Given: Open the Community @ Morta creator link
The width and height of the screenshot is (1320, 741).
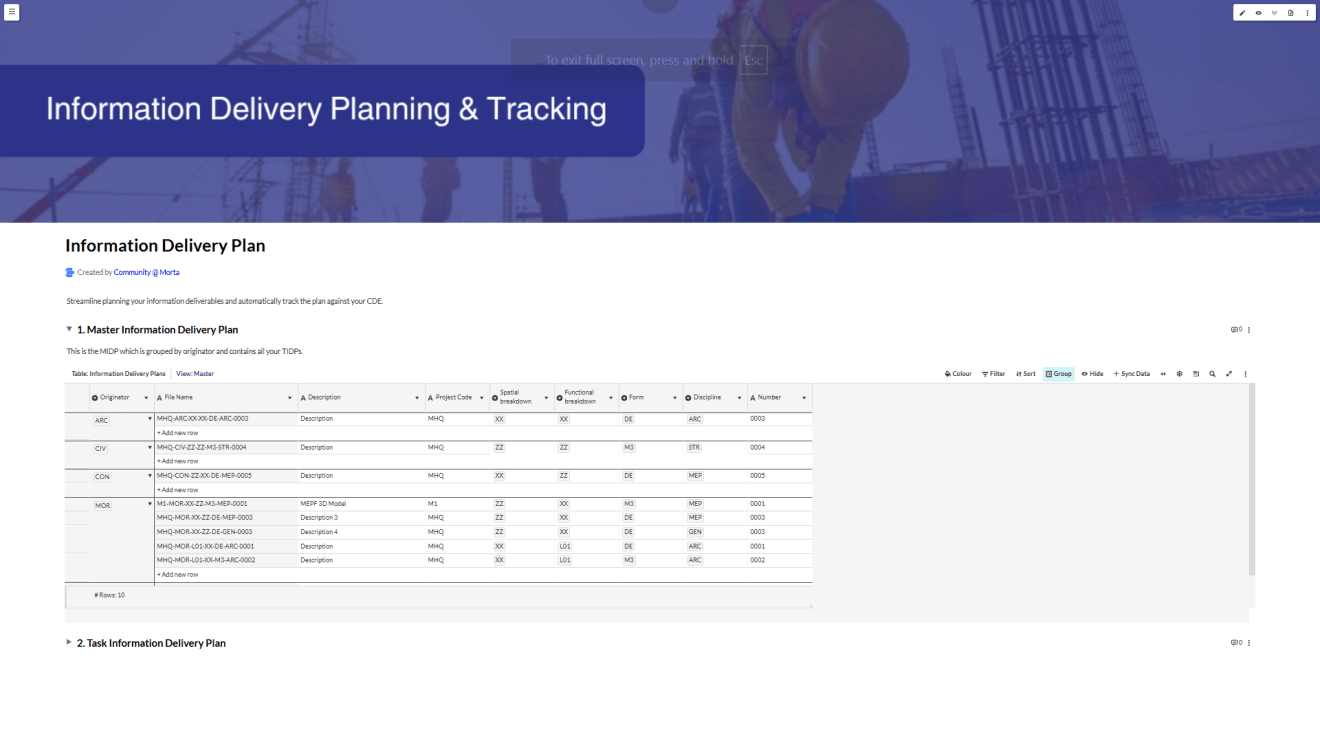Looking at the screenshot, I should 146,272.
